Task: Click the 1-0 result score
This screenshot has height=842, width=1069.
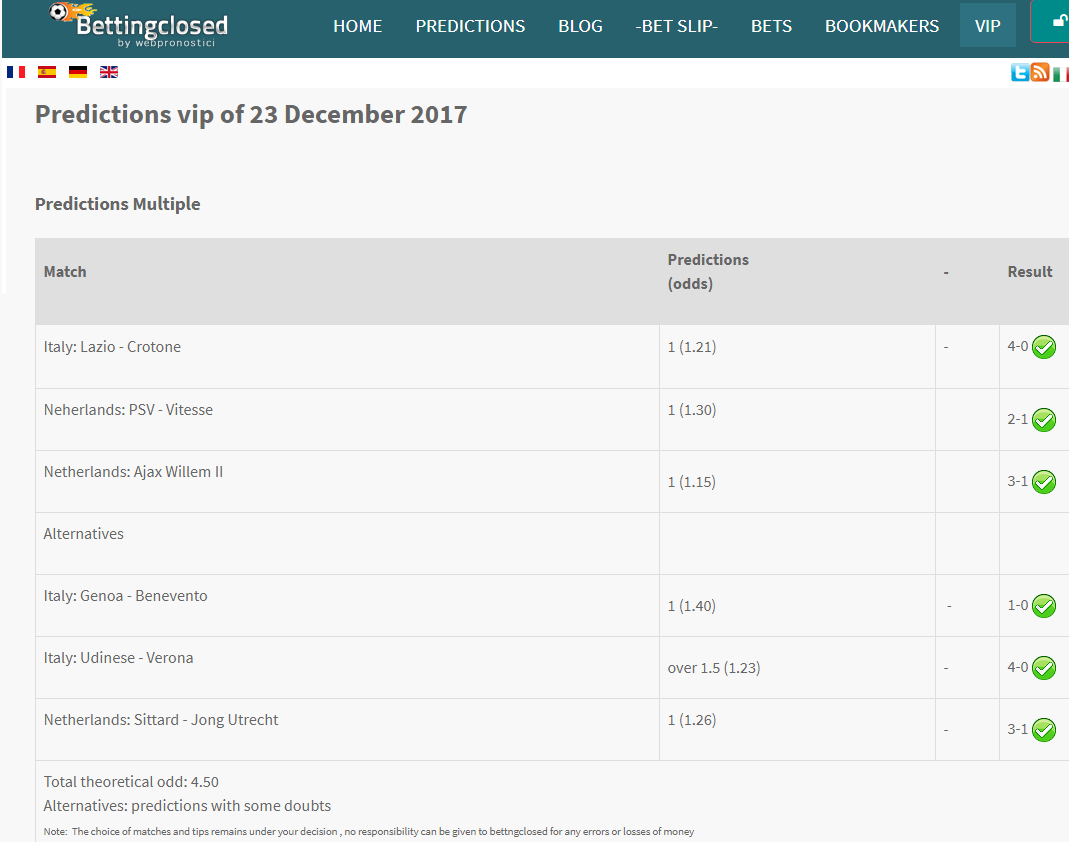Action: [1017, 605]
